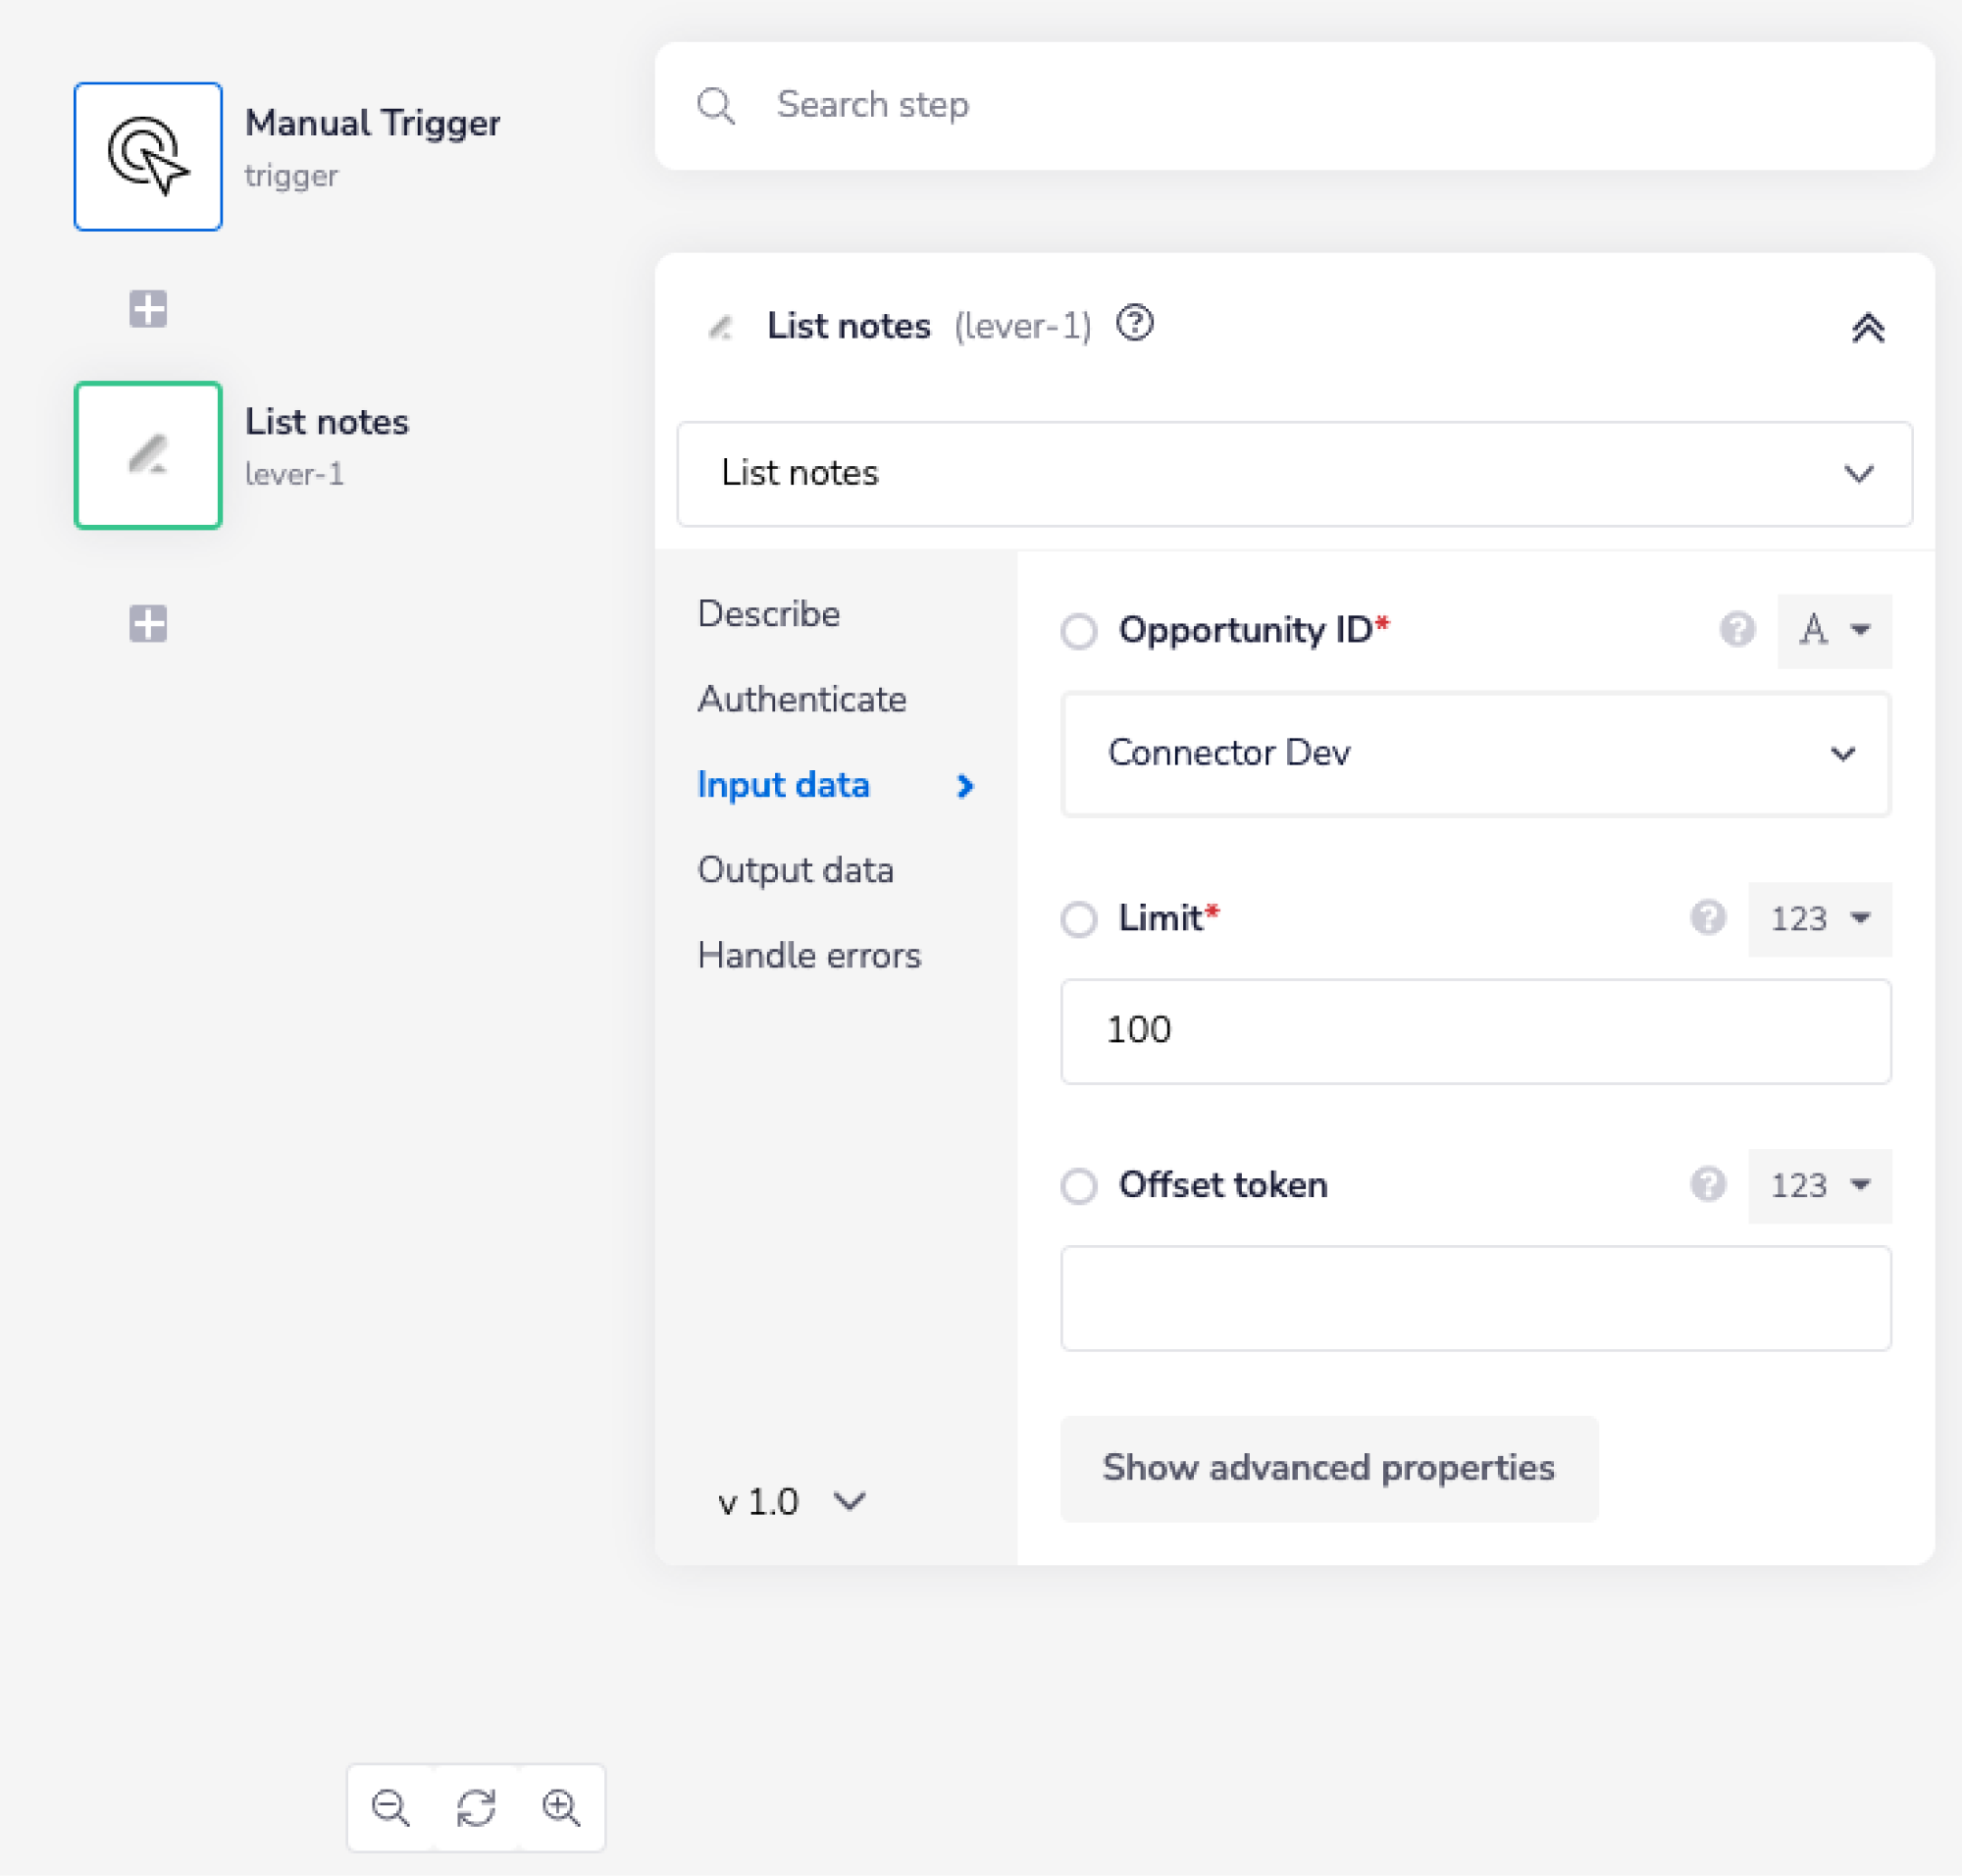Reset canvas zoom with refresh icon
Image resolution: width=1962 pixels, height=1876 pixels.
point(476,1807)
